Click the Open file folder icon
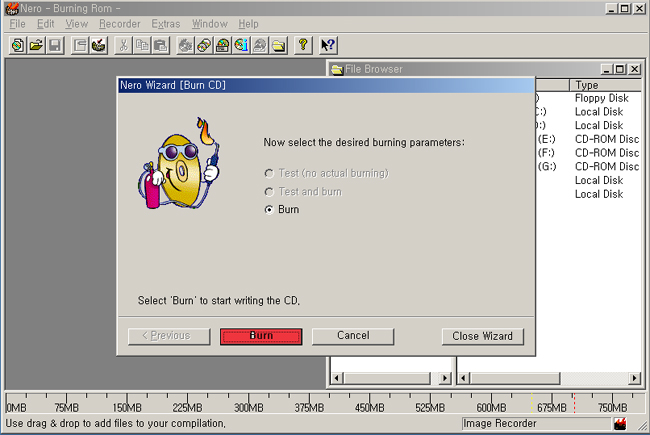This screenshot has width=650, height=435. 36,45
